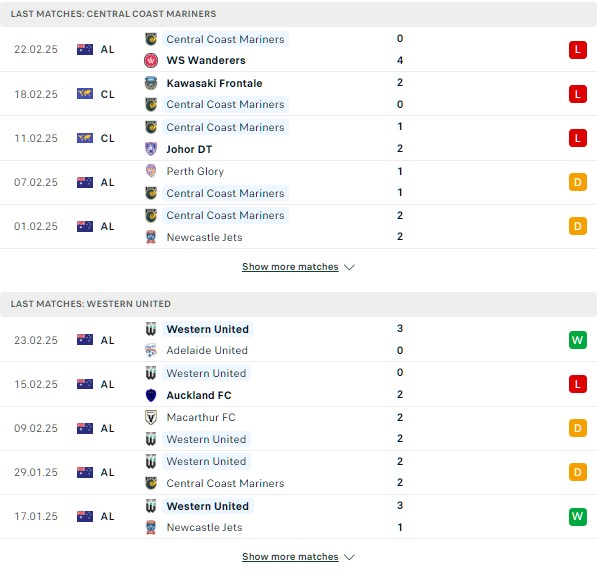Click draw badge for 29.01.25 Mariners match
Image resolution: width=599 pixels, height=576 pixels.
pos(578,472)
